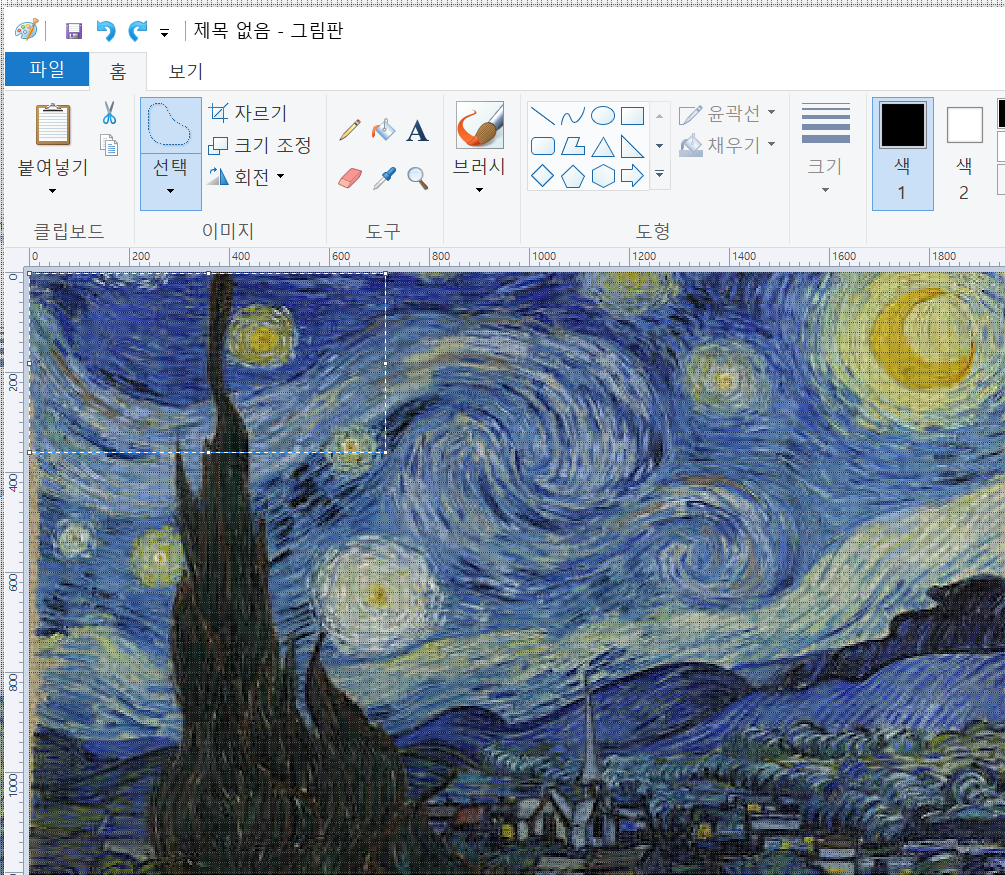
Task: Select the polygon shape
Action: (x=572, y=146)
